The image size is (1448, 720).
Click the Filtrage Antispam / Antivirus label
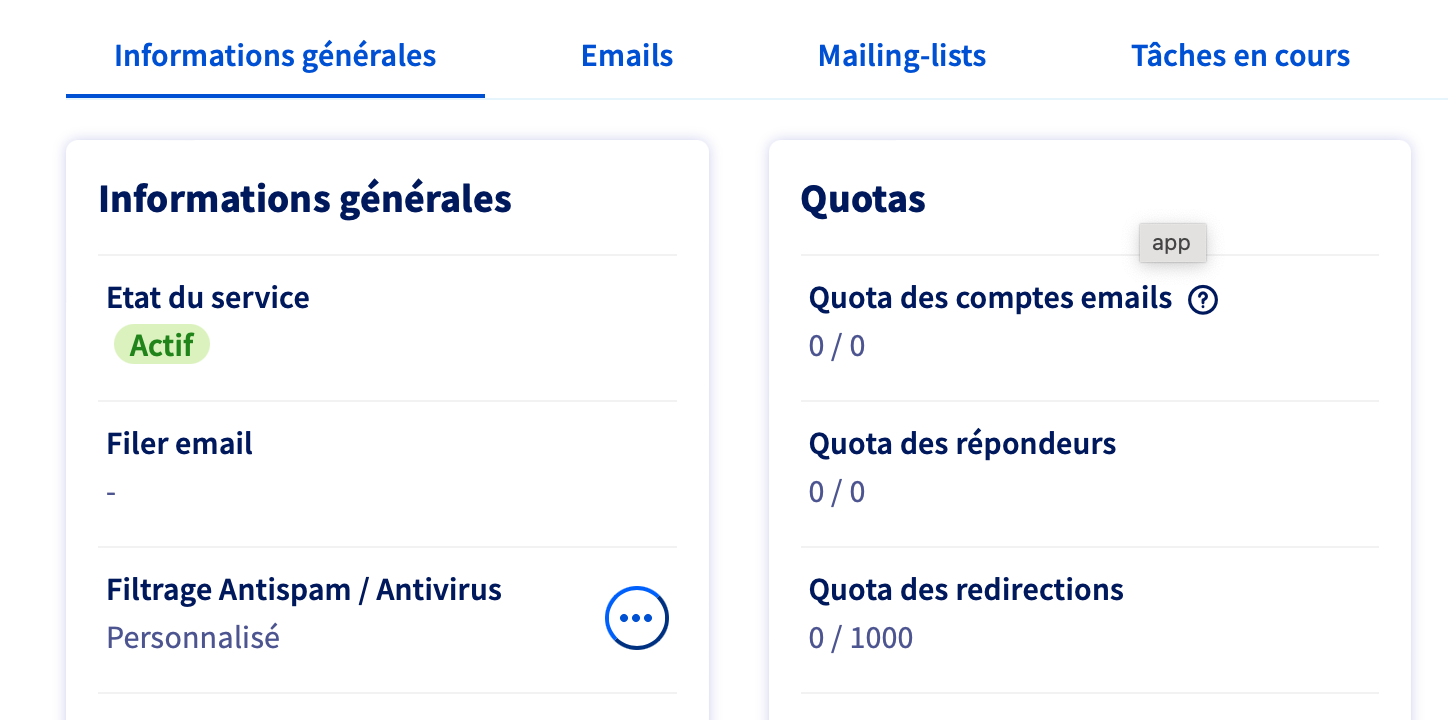point(304,589)
